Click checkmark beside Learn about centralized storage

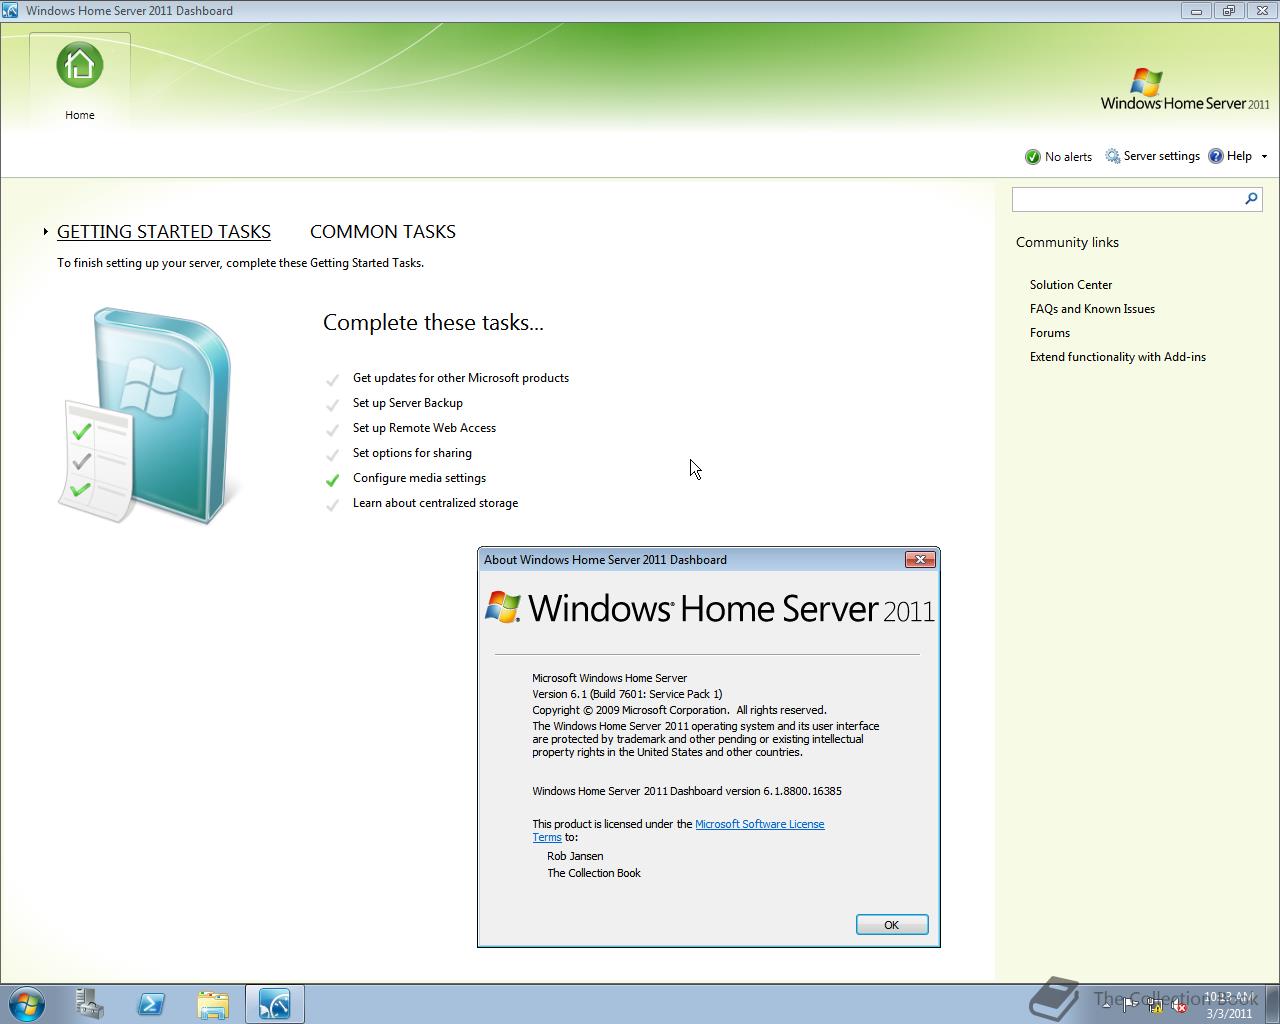pyautogui.click(x=333, y=504)
